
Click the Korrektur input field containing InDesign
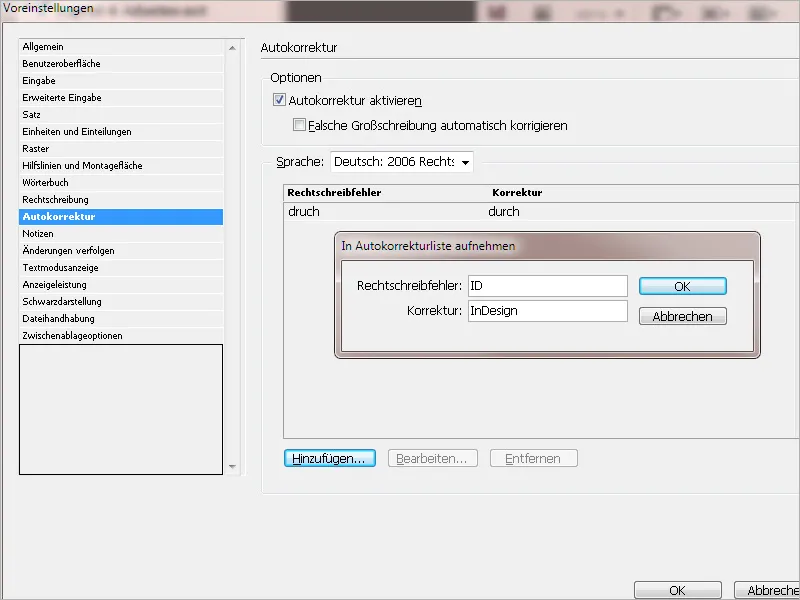tap(548, 311)
